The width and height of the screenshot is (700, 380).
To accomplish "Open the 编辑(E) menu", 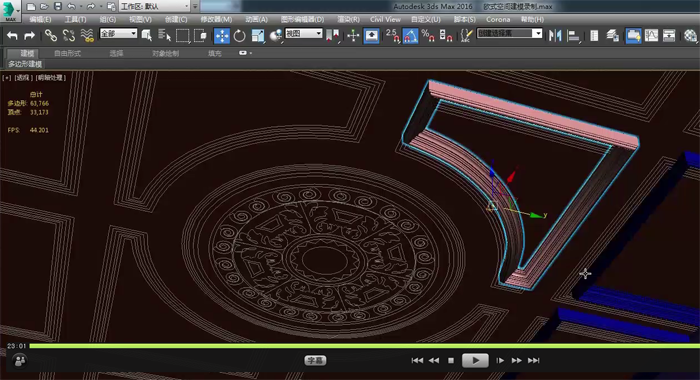I will [x=40, y=19].
